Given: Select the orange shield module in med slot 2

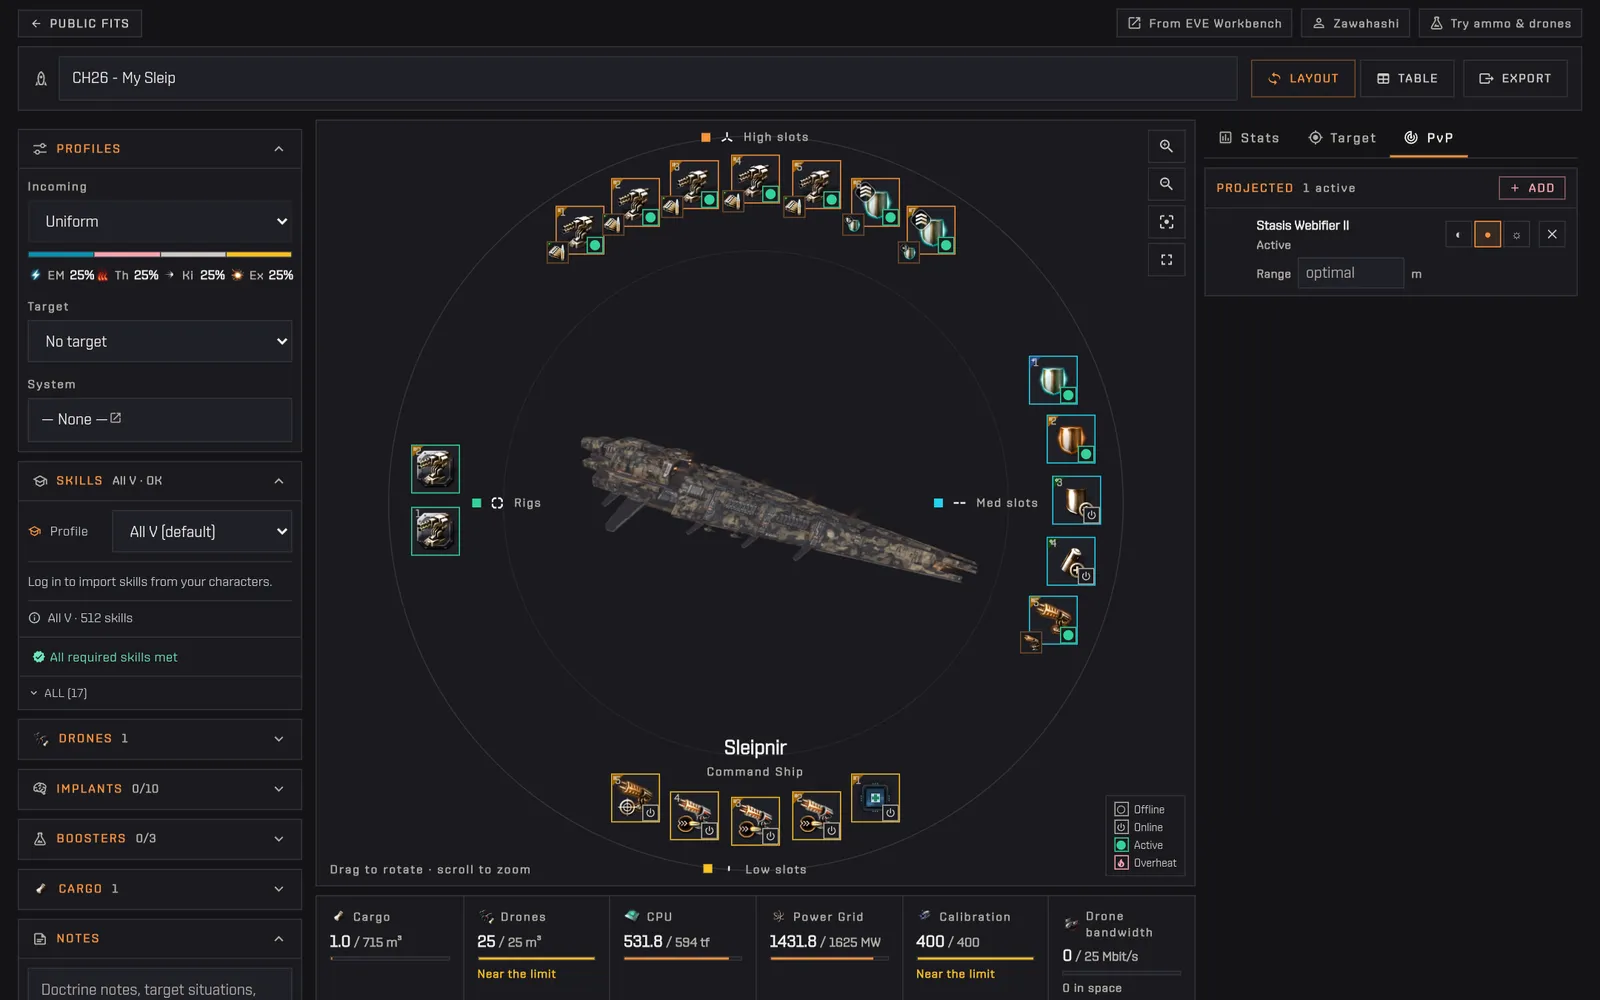Looking at the screenshot, I should coord(1071,439).
